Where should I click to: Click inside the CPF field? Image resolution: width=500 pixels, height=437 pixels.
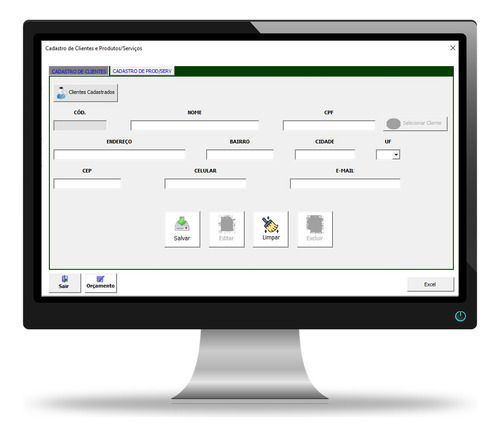pos(329,125)
